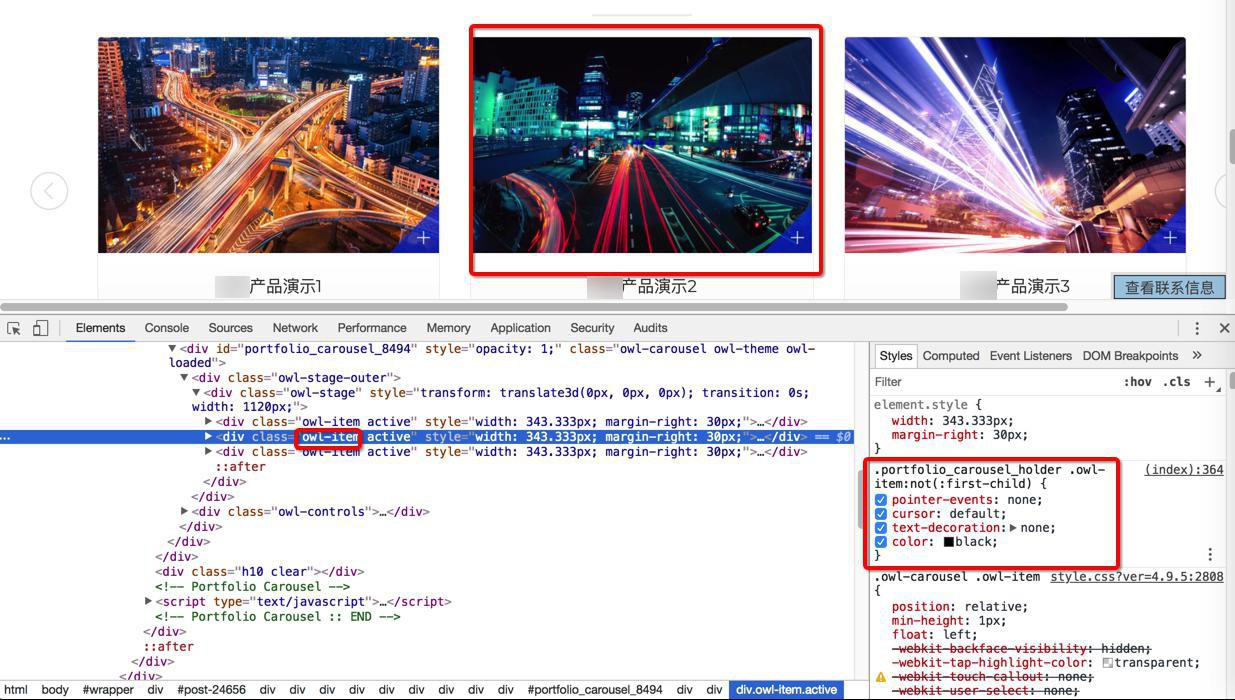Click the transparent tap-highlight color swatch
Image resolution: width=1235 pixels, height=700 pixels.
tap(1108, 663)
